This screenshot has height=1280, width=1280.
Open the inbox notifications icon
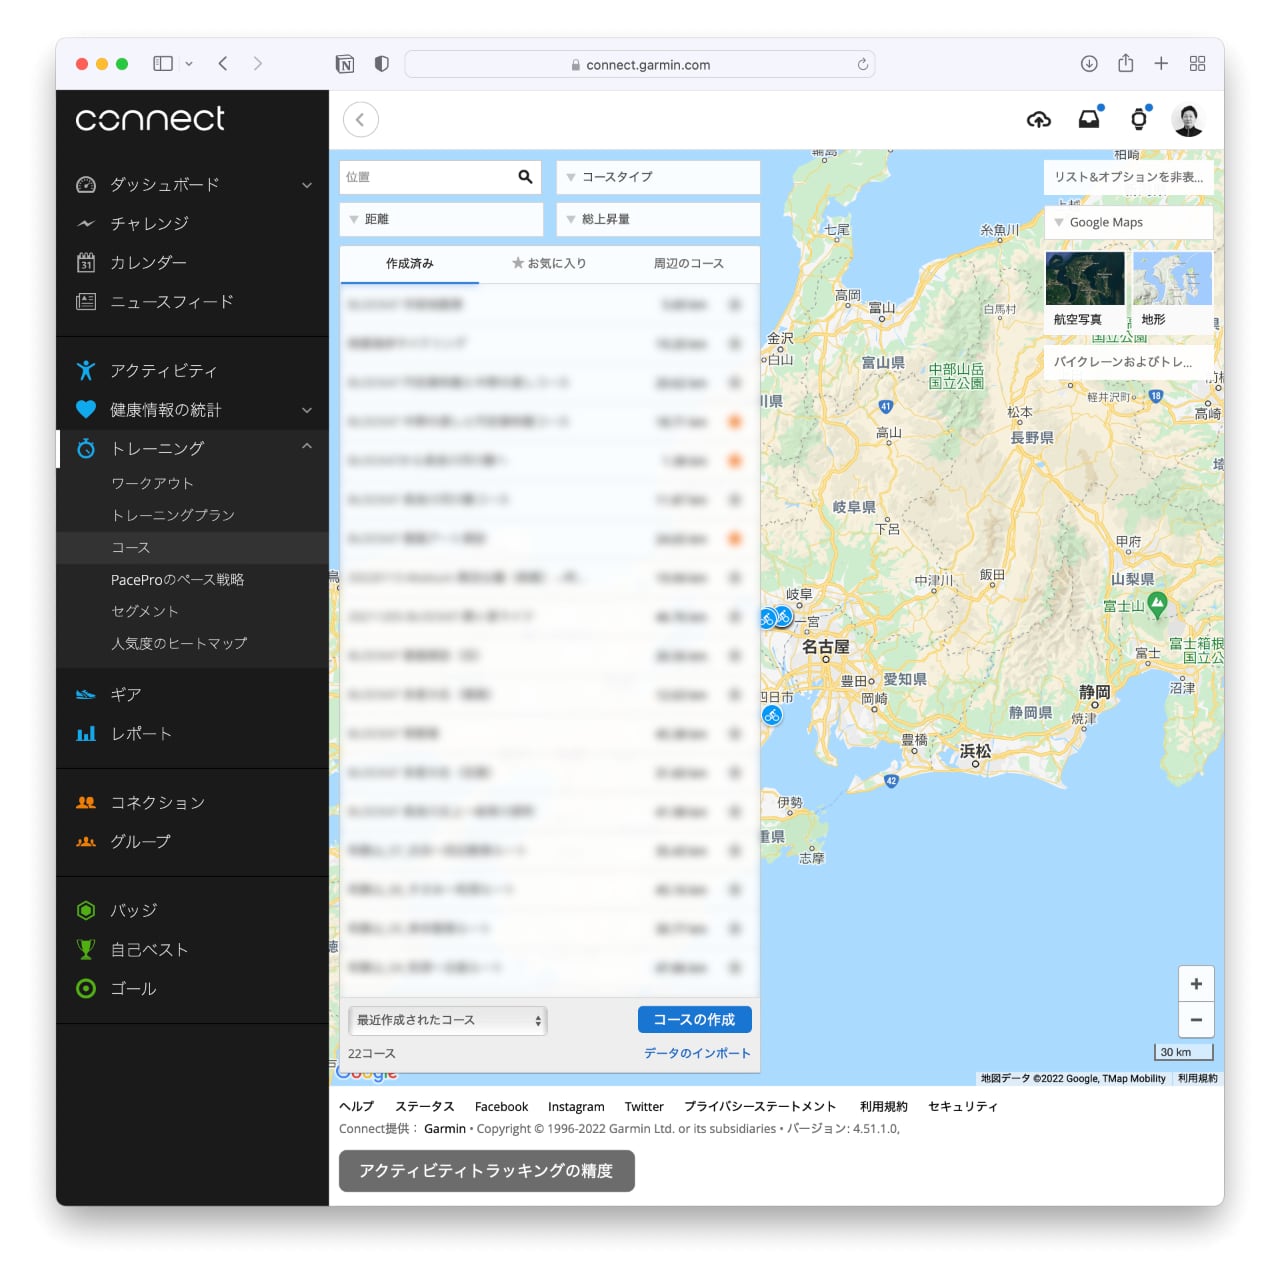tap(1089, 120)
